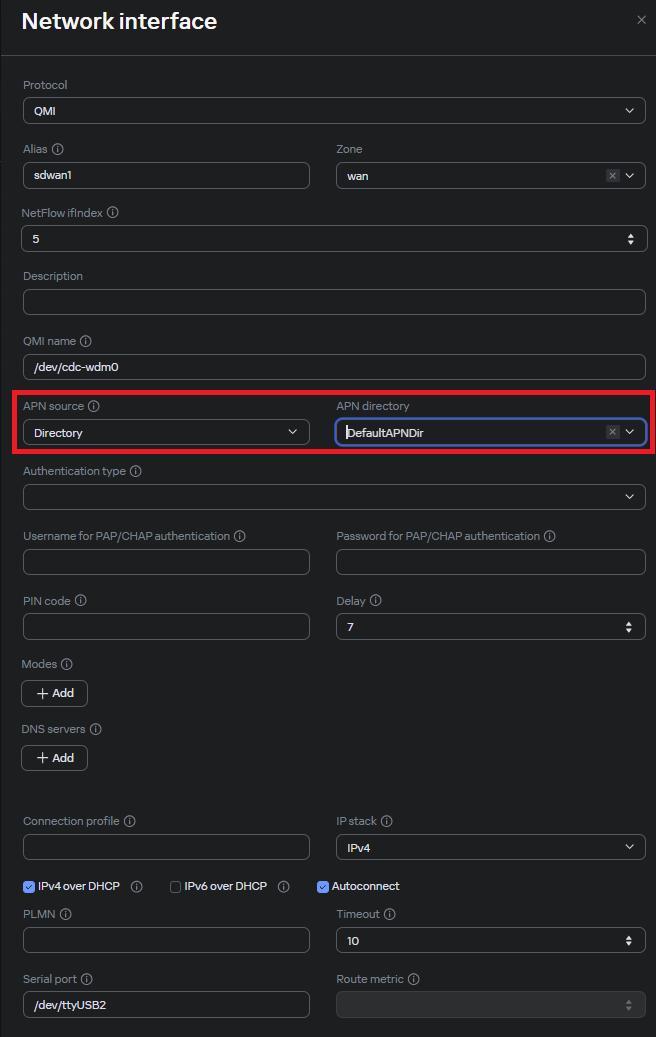Expand the APN source dropdown
This screenshot has height=1037, width=656.
tap(166, 432)
